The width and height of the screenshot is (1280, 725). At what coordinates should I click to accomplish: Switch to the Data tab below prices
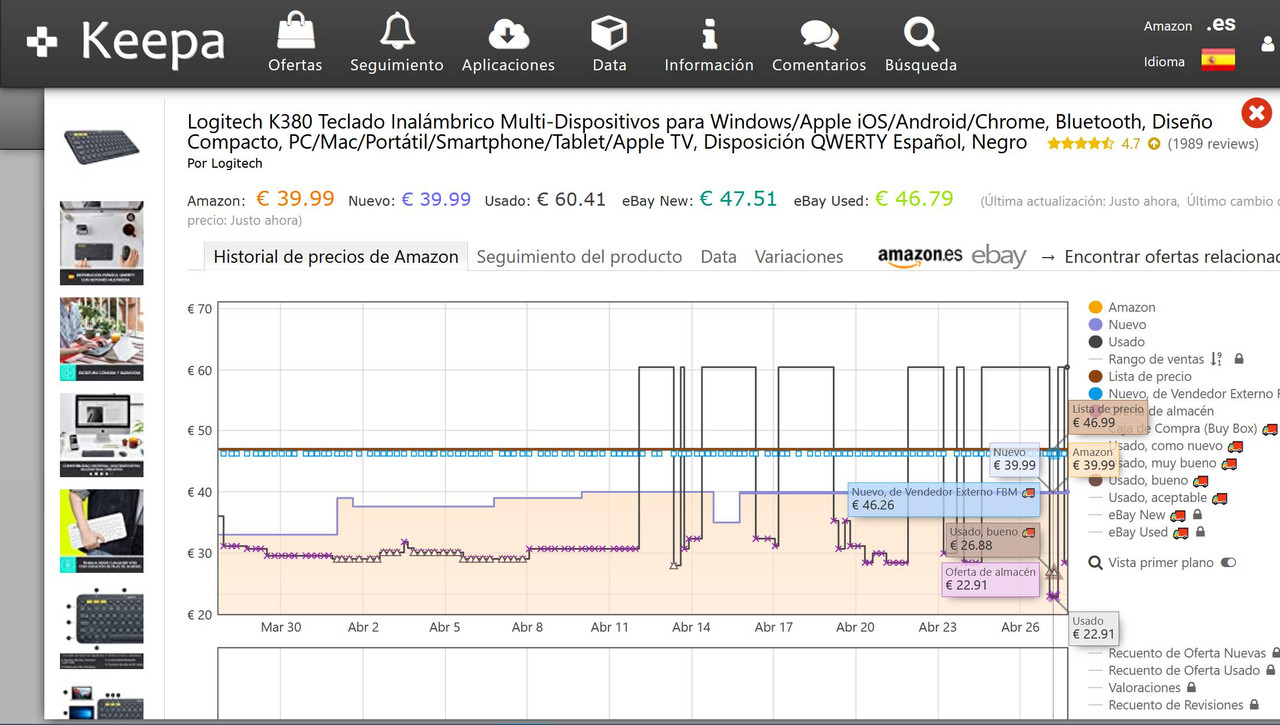tap(718, 257)
